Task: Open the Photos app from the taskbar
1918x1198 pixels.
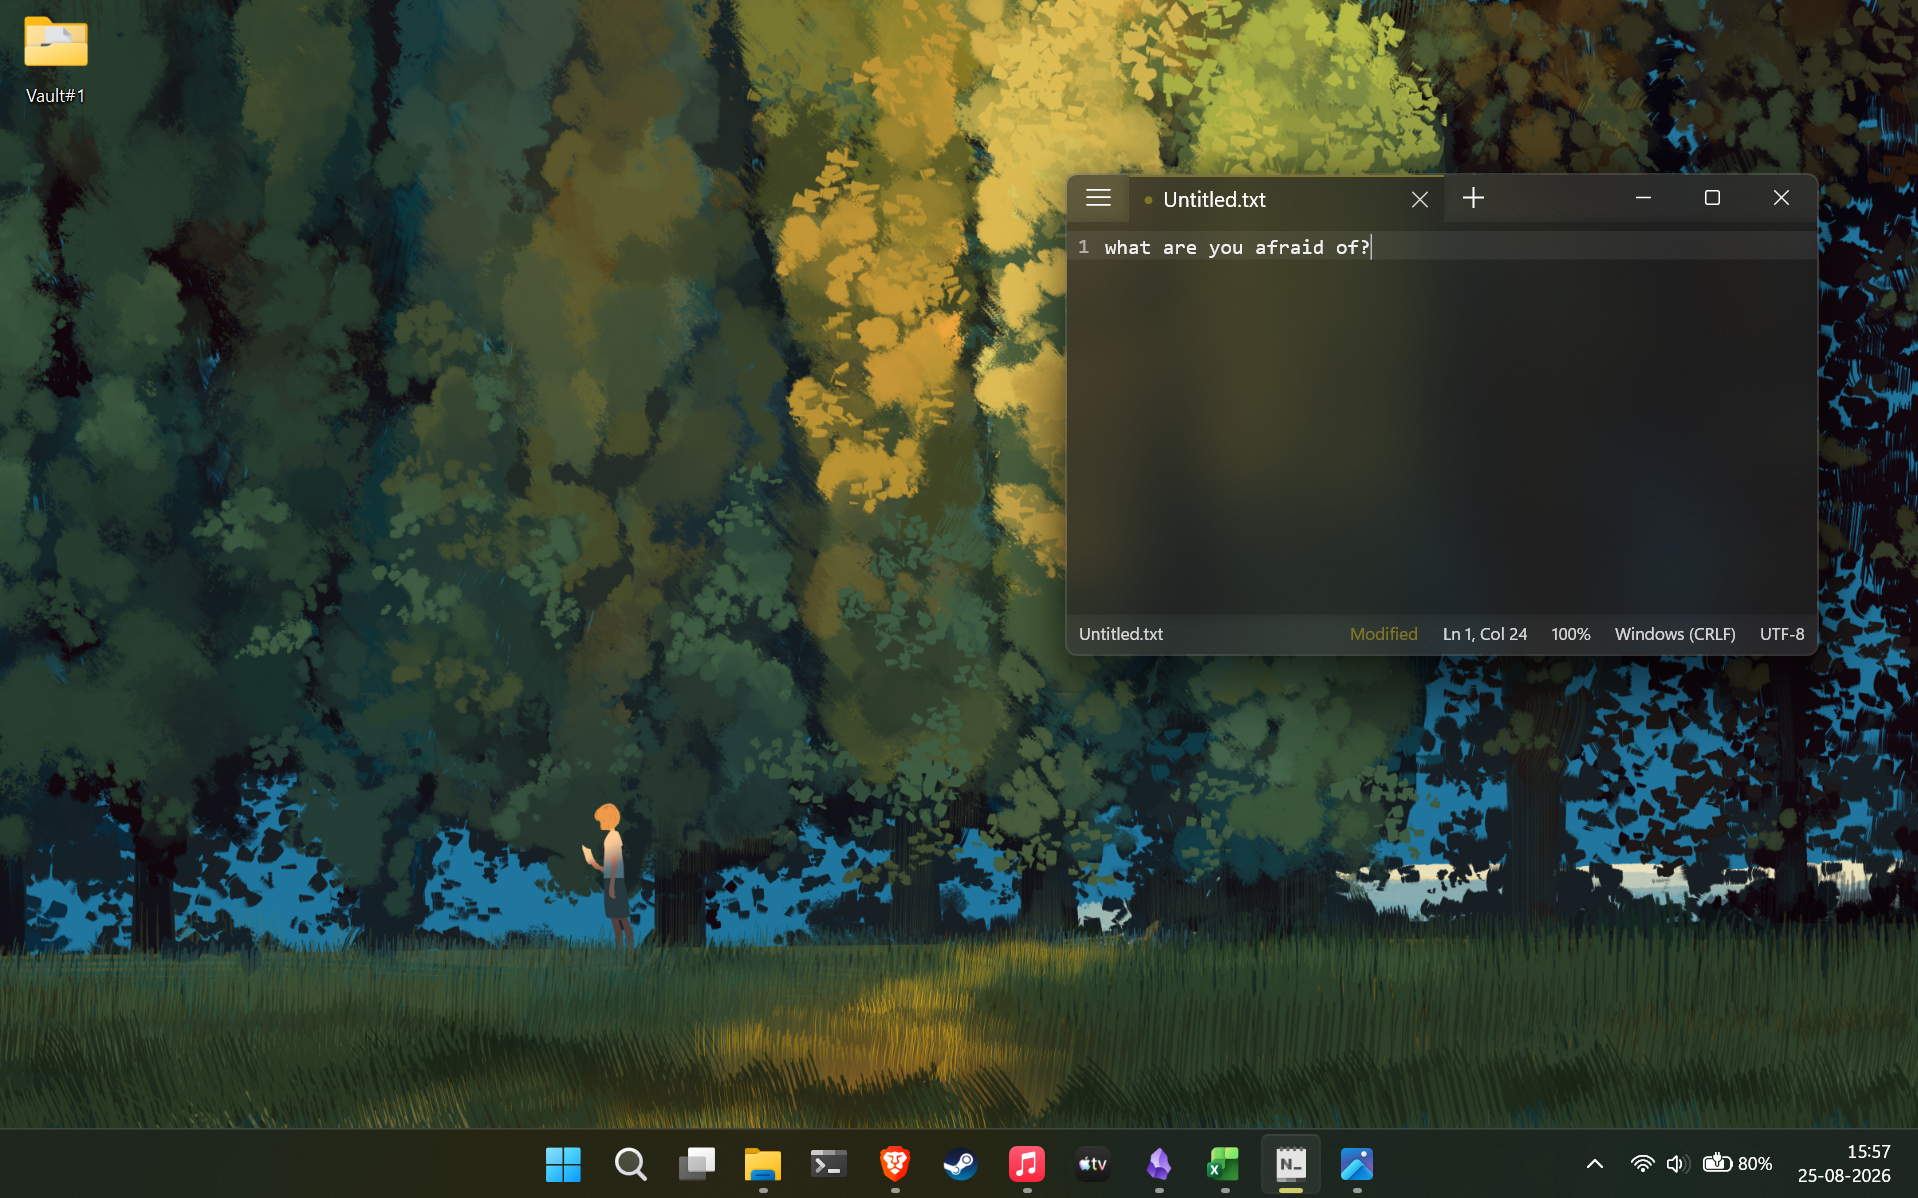Action: (1356, 1164)
